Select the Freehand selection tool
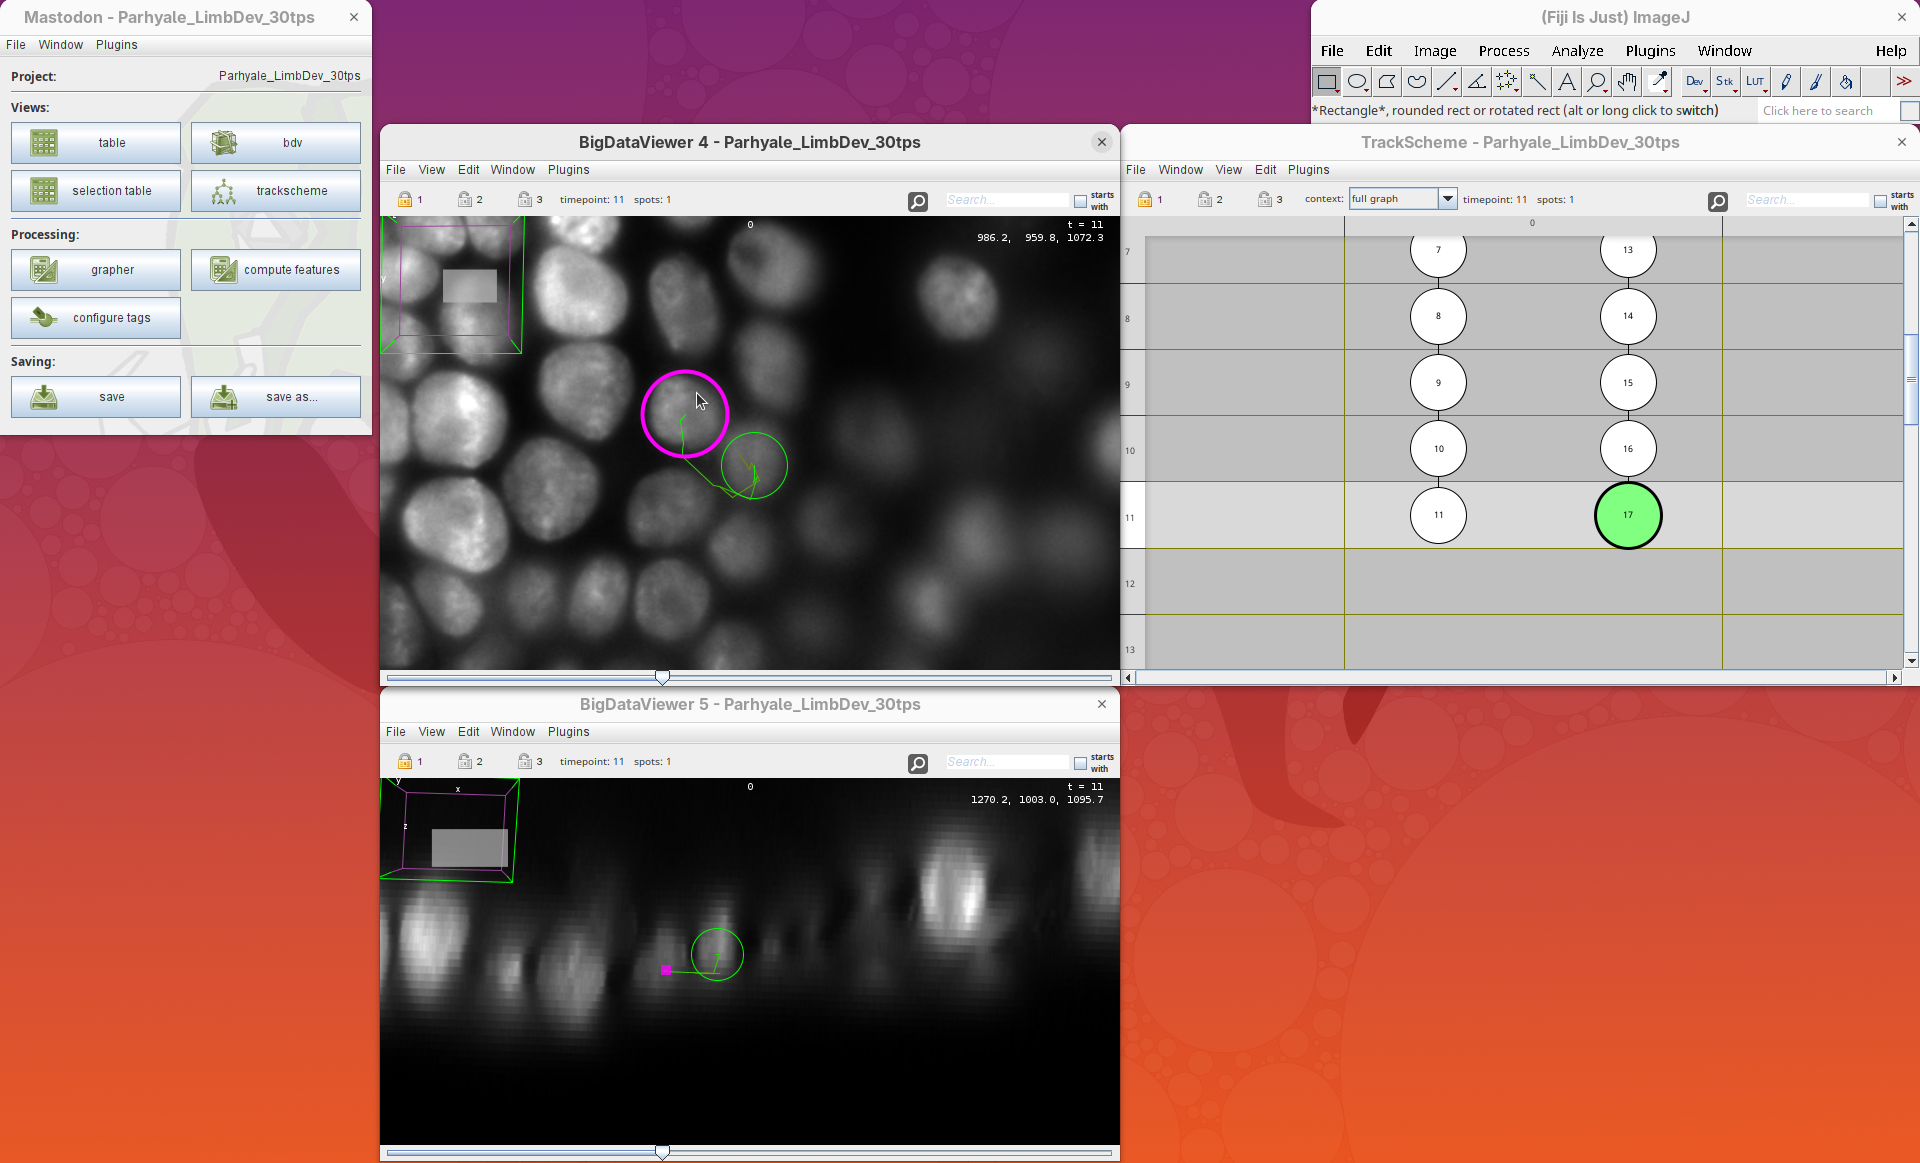Image resolution: width=1920 pixels, height=1163 pixels. [1417, 82]
